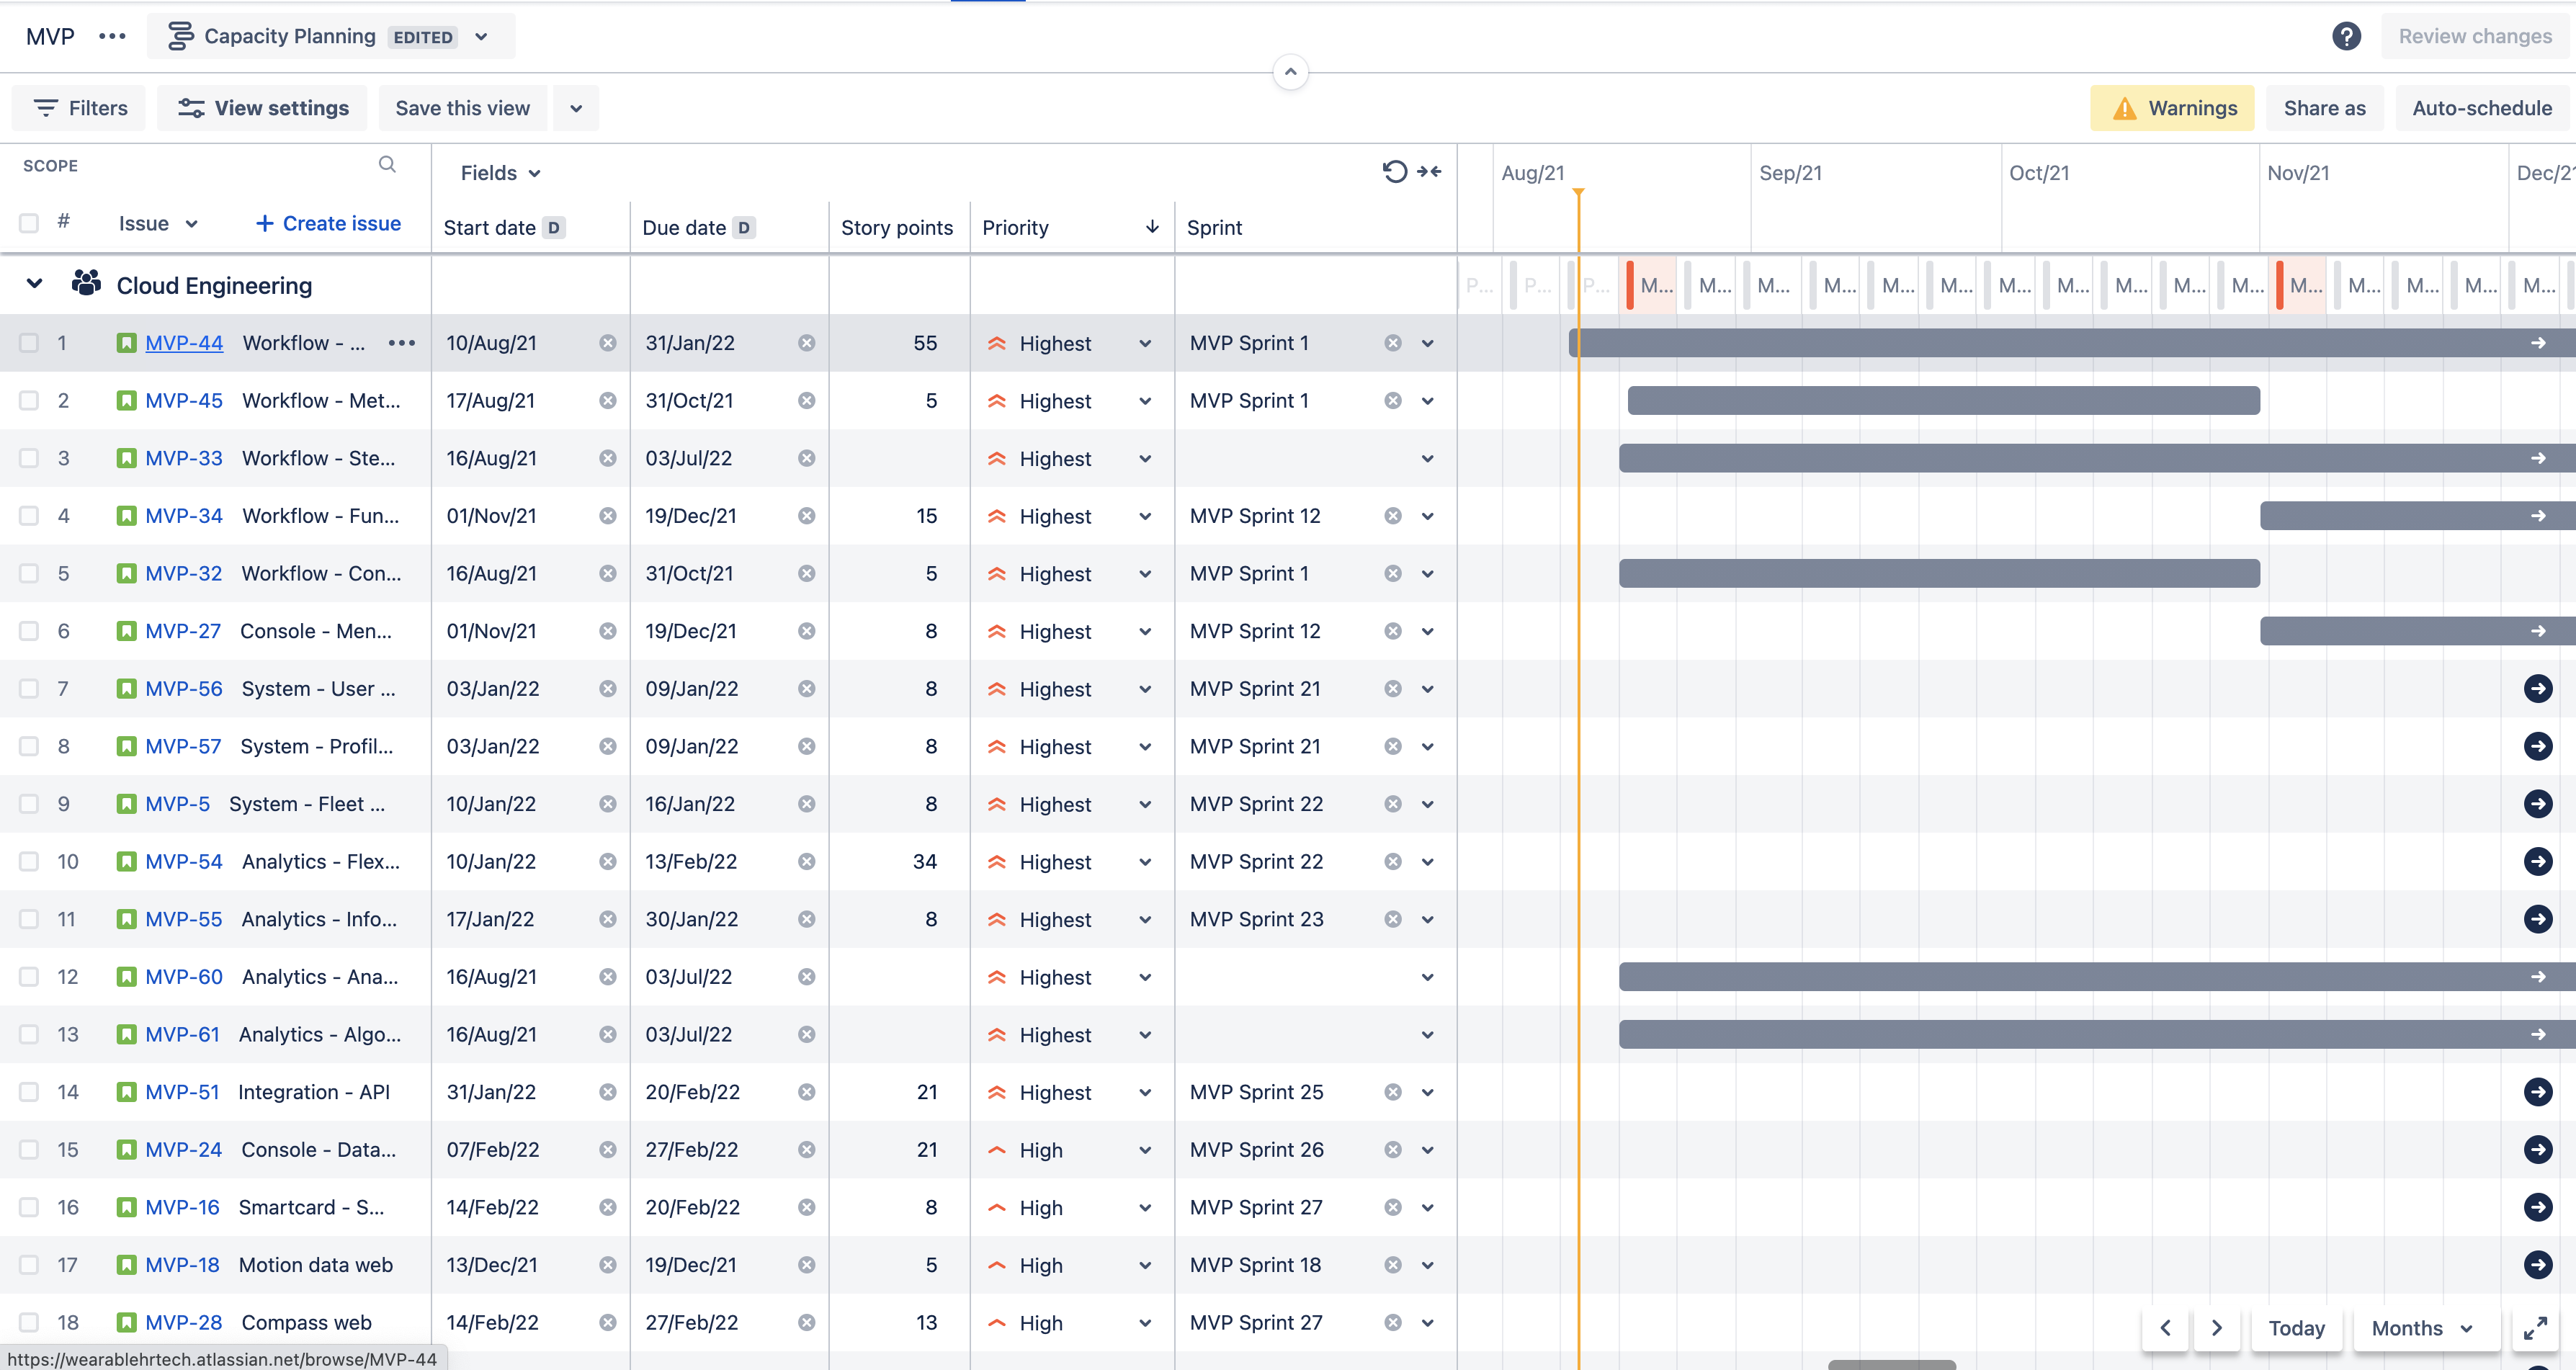Collapse the fields panel arrows icon
Viewport: 2576px width, 1370px height.
tap(1429, 172)
